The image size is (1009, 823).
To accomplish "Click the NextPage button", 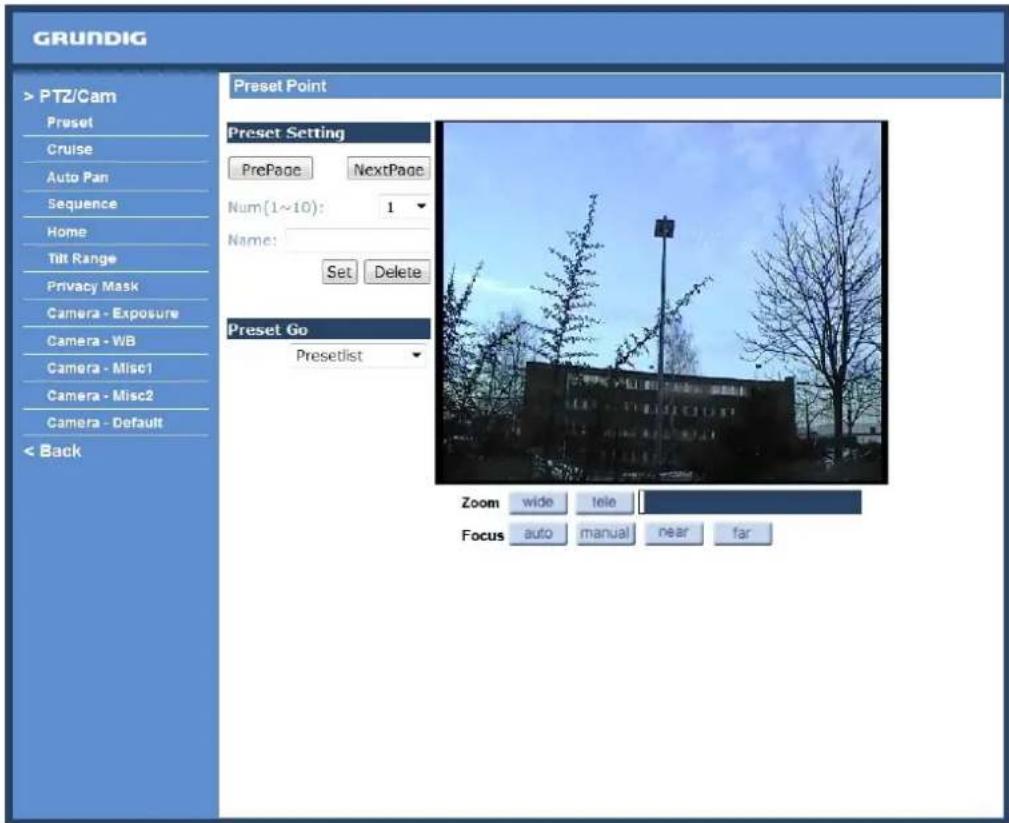I will pos(388,169).
